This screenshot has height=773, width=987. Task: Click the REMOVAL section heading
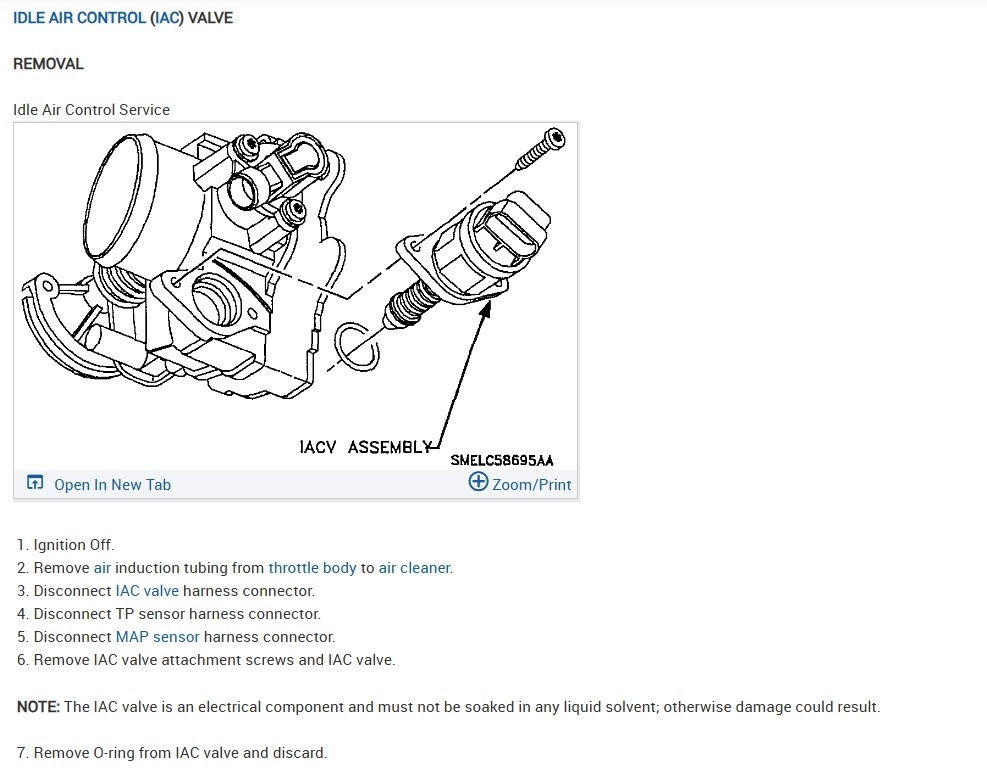(48, 64)
